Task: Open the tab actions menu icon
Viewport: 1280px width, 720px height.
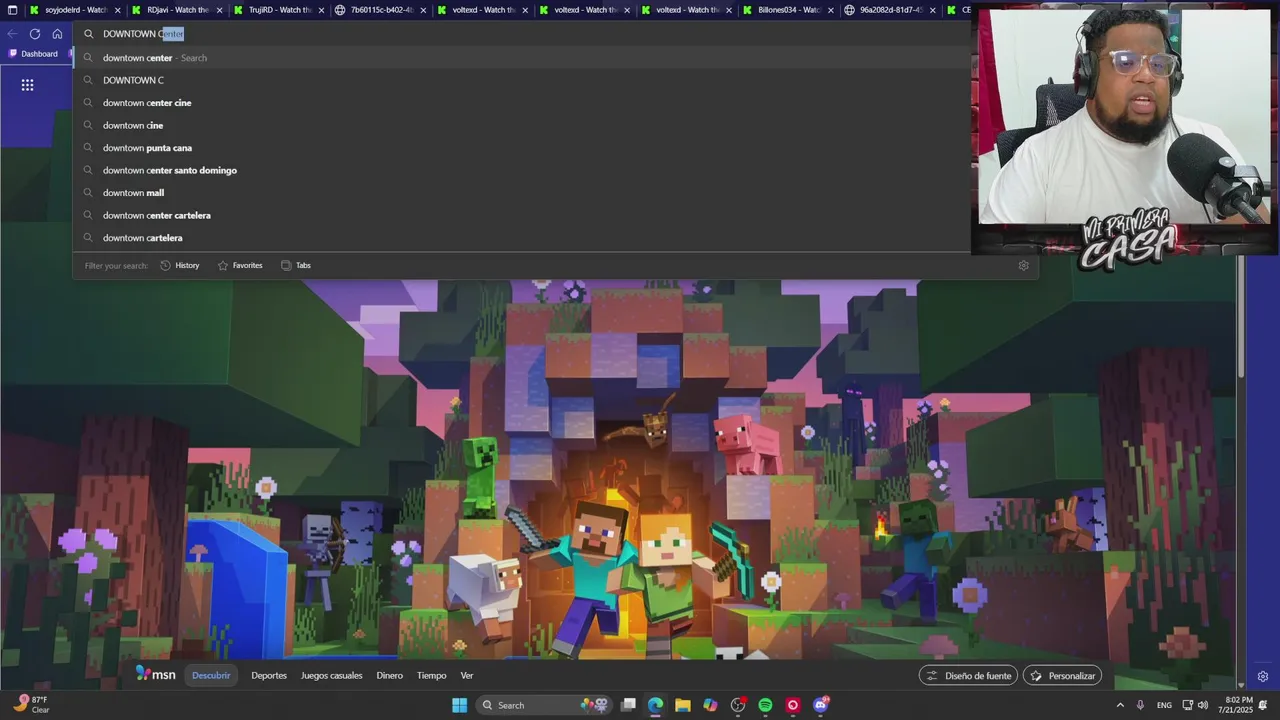Action: coord(12,10)
